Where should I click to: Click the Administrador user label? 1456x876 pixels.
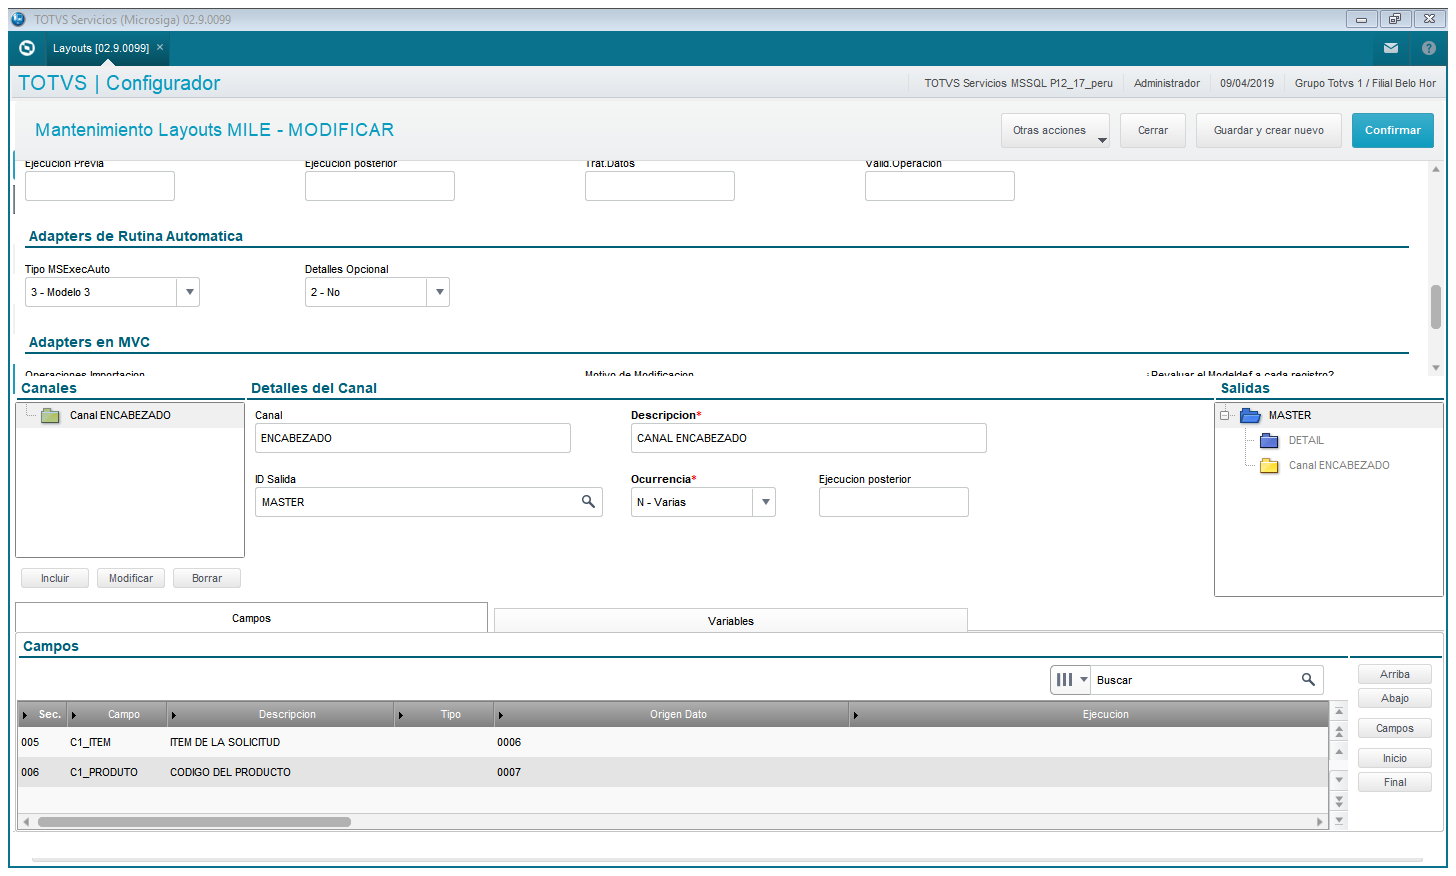(1167, 83)
